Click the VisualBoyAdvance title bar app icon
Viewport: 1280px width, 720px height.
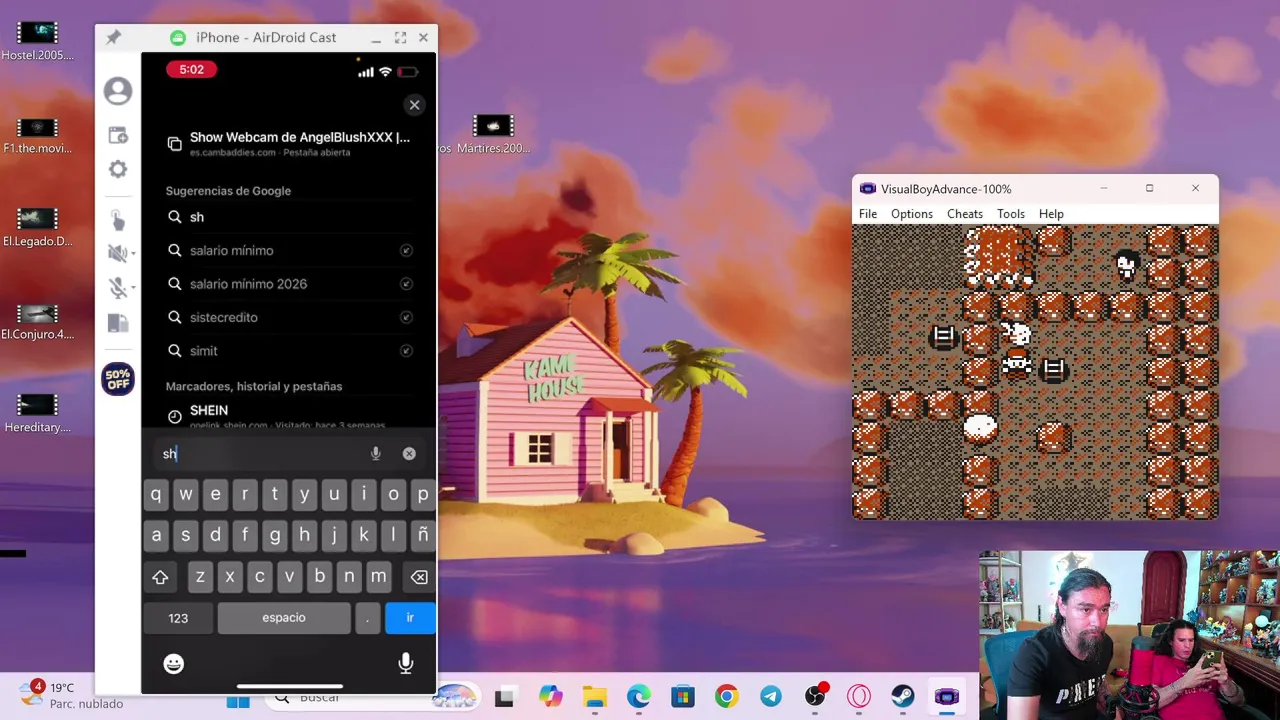click(x=868, y=189)
